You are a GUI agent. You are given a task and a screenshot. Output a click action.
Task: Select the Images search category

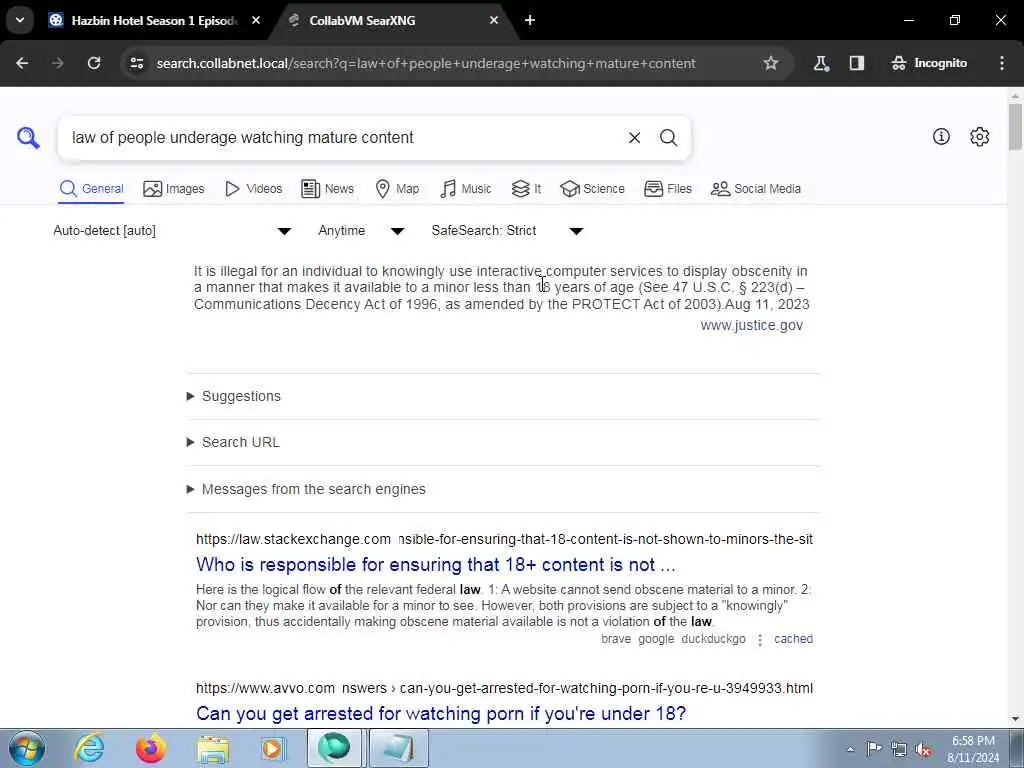click(174, 189)
